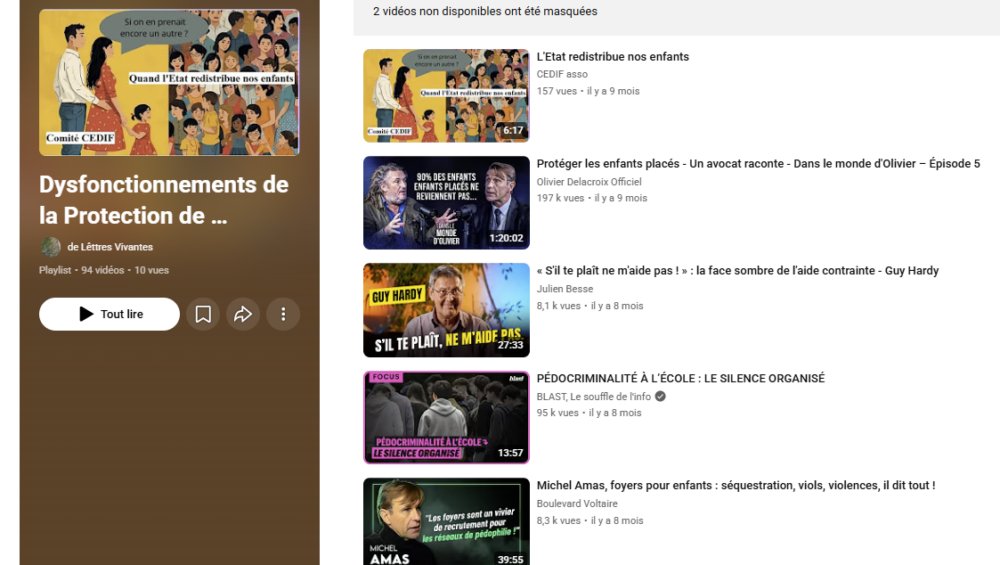
Task: Open the large playlist cover thumbnail
Action: click(x=169, y=82)
